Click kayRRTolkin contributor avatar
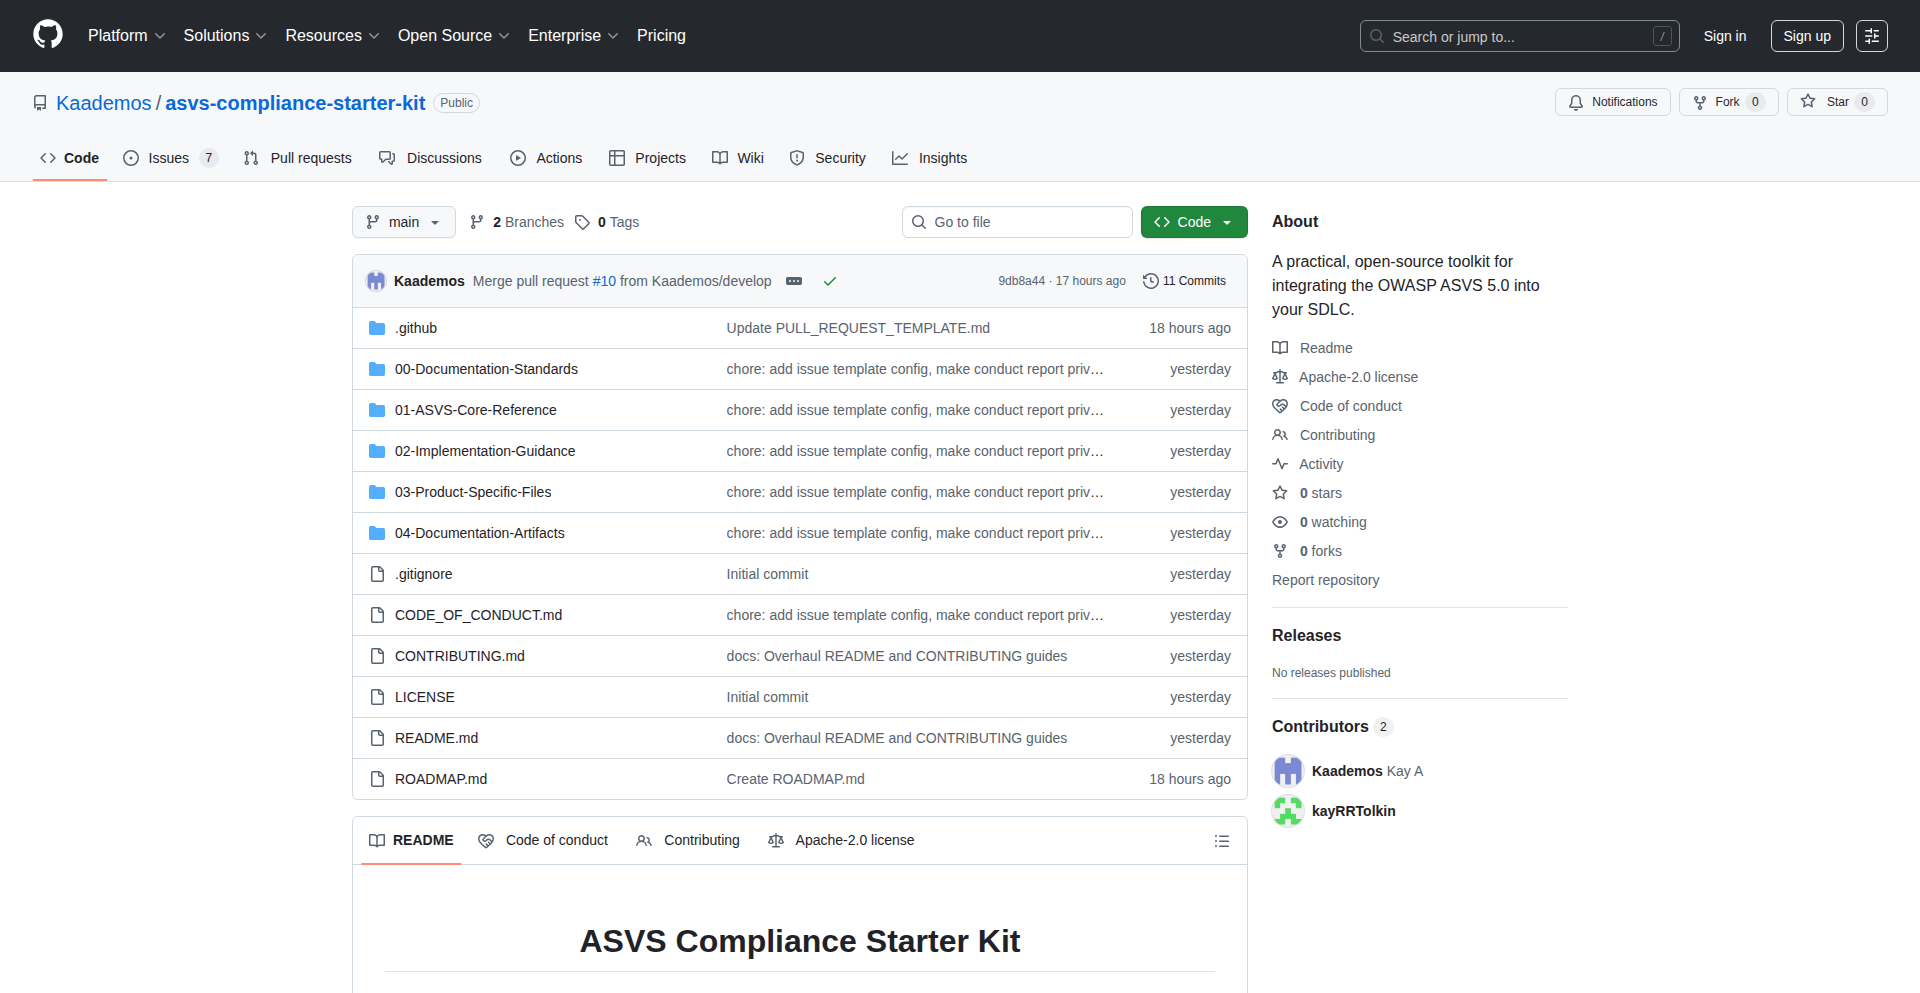The image size is (1920, 993). pos(1288,811)
